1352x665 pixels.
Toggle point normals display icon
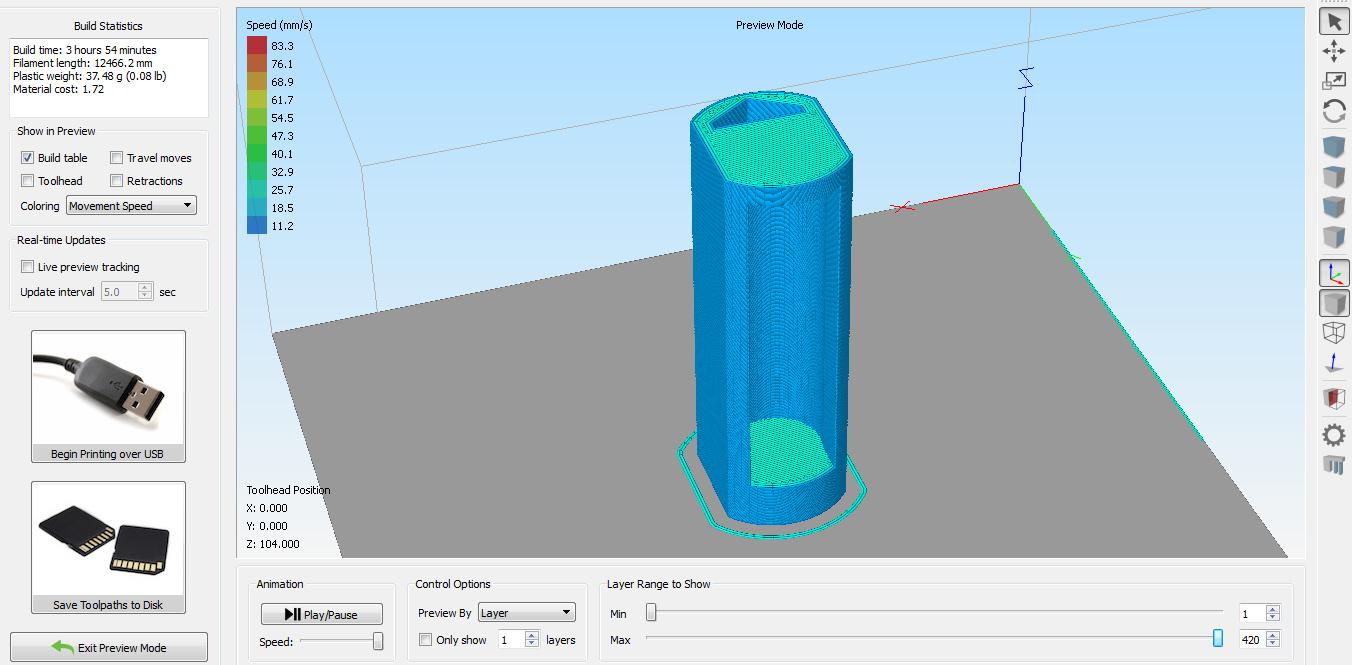coord(1334,363)
